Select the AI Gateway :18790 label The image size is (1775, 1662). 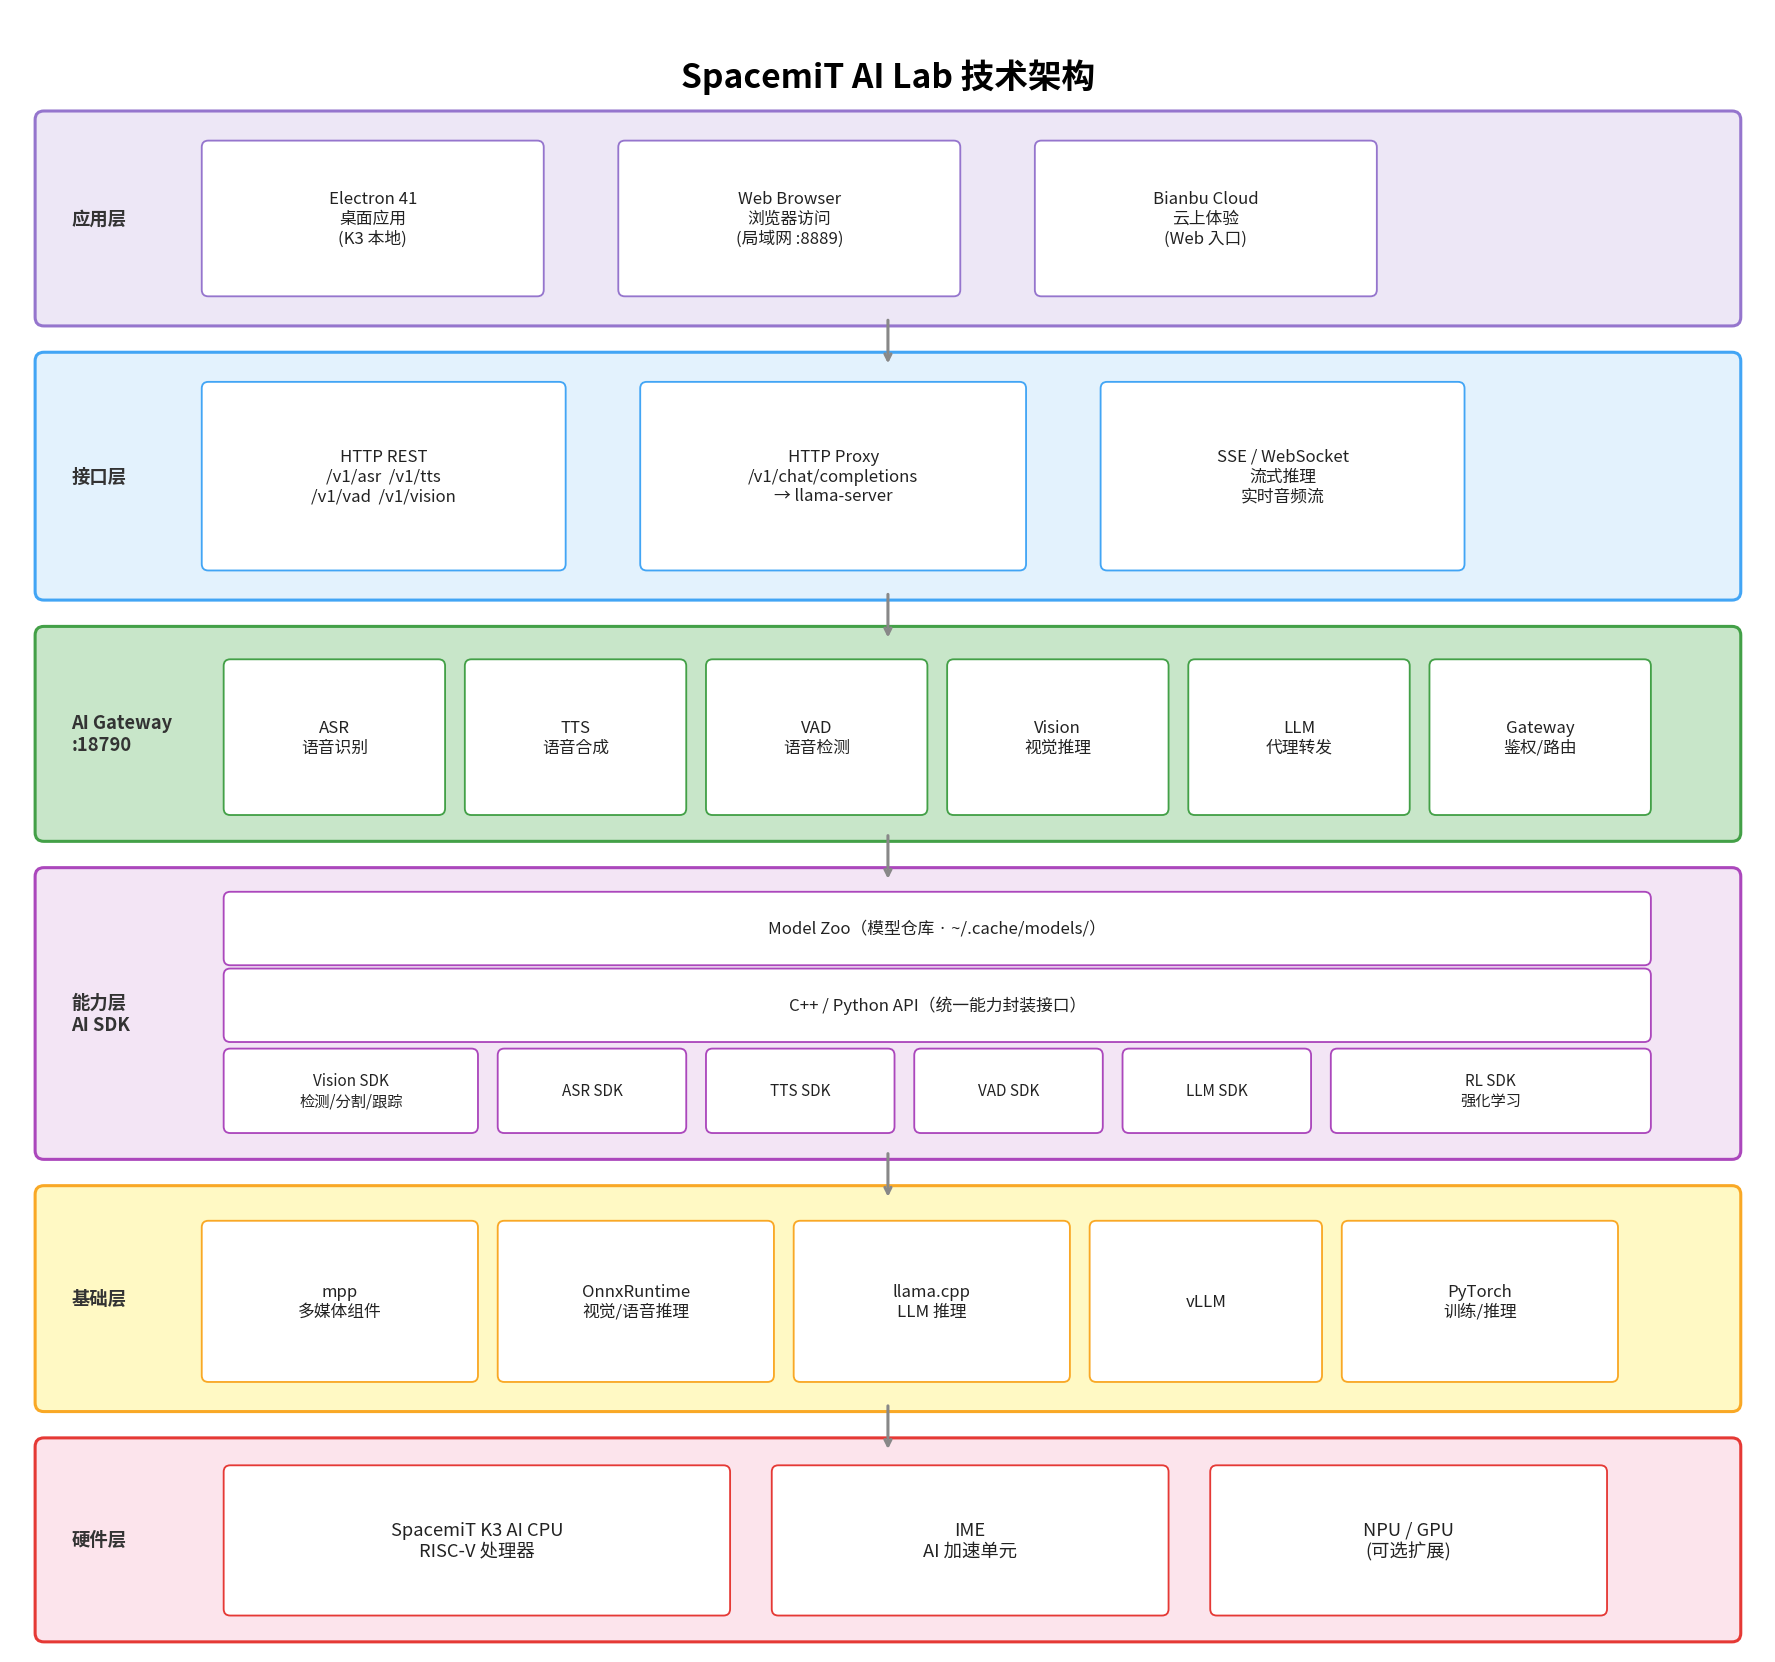pyautogui.click(x=121, y=733)
